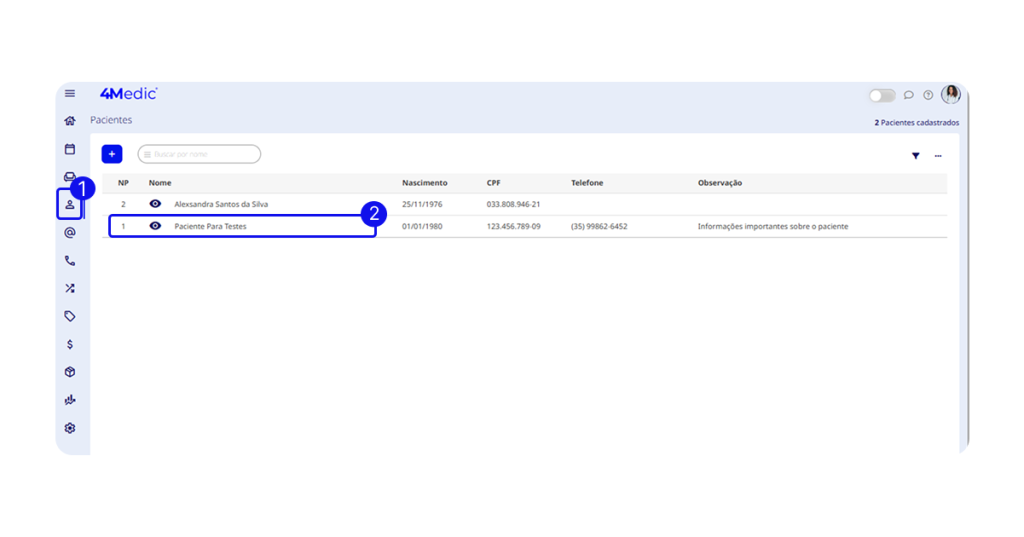Click the box inventory sidebar icon
Screen dimensions: 1024x537
(70, 372)
